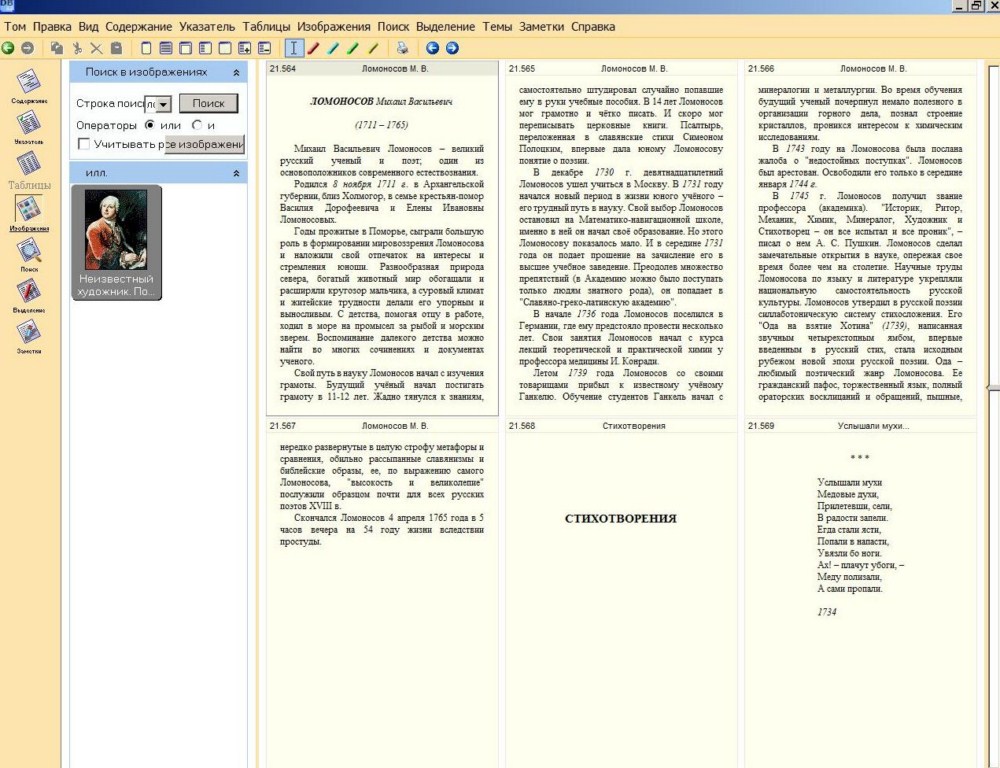
Task: Select the 'или' operator radio button
Action: tap(150, 125)
